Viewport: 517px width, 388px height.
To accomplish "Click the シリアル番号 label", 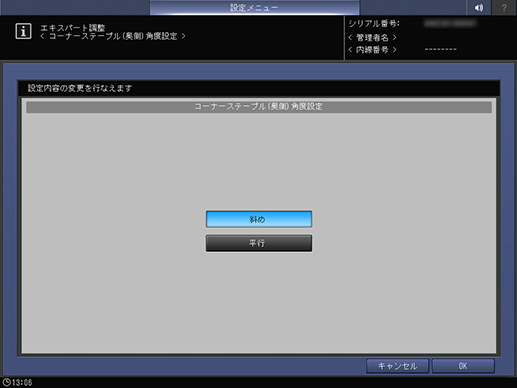I will click(x=374, y=24).
